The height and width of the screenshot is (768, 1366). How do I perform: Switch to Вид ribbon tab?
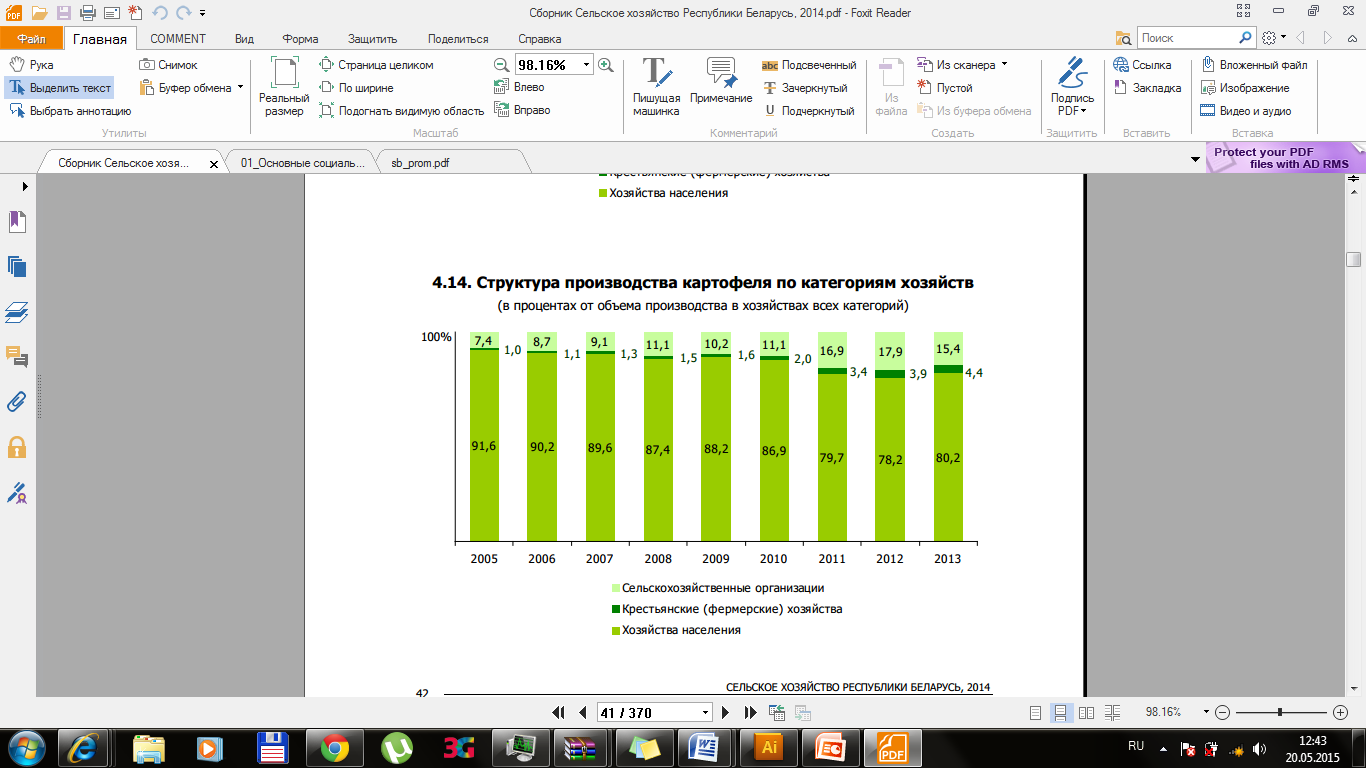244,39
